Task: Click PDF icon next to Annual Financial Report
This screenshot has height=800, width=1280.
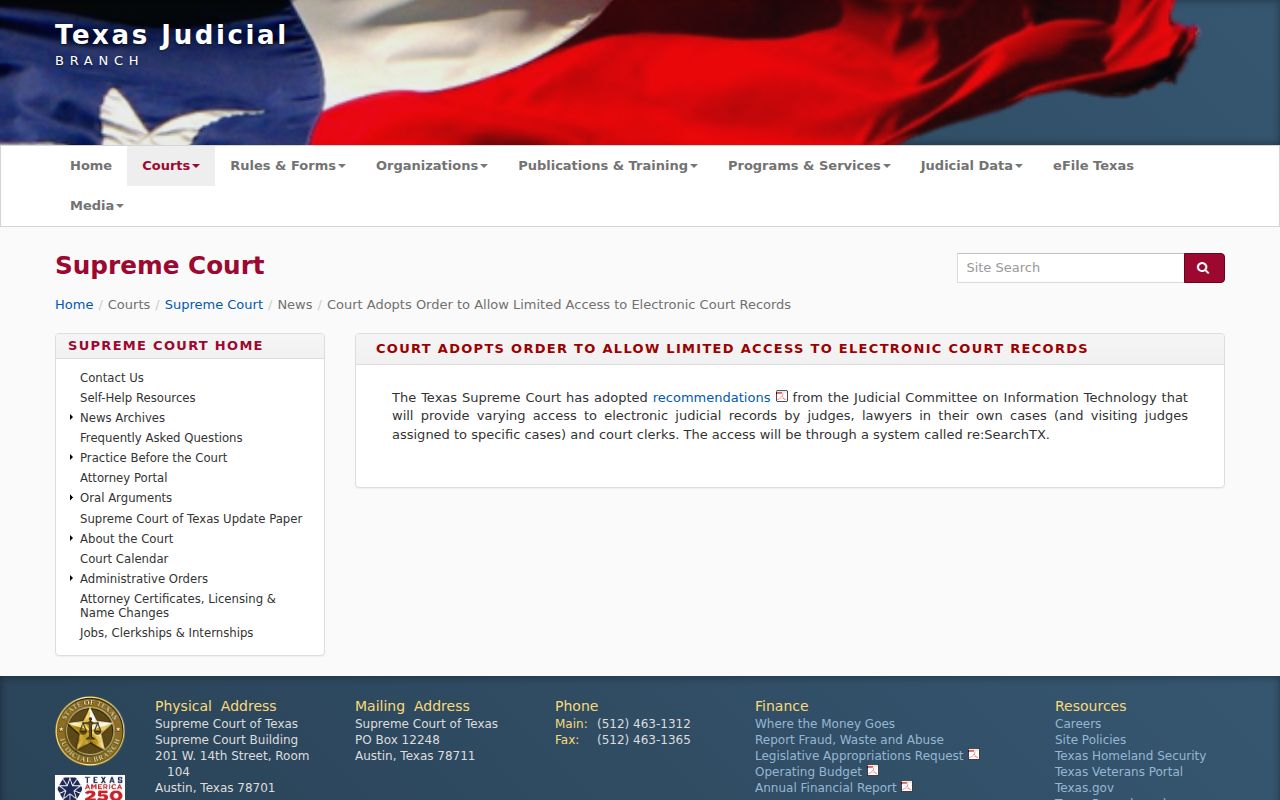Action: click(x=907, y=787)
